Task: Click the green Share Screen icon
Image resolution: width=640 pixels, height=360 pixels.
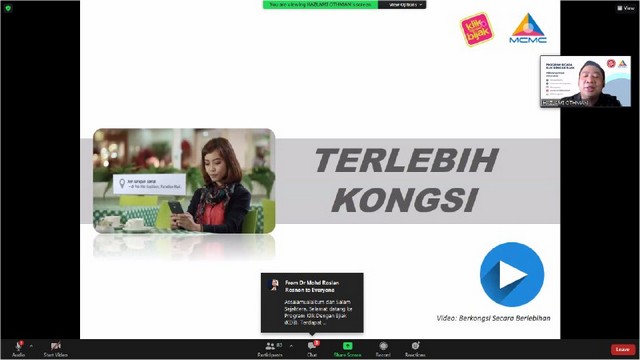Action: (347, 346)
